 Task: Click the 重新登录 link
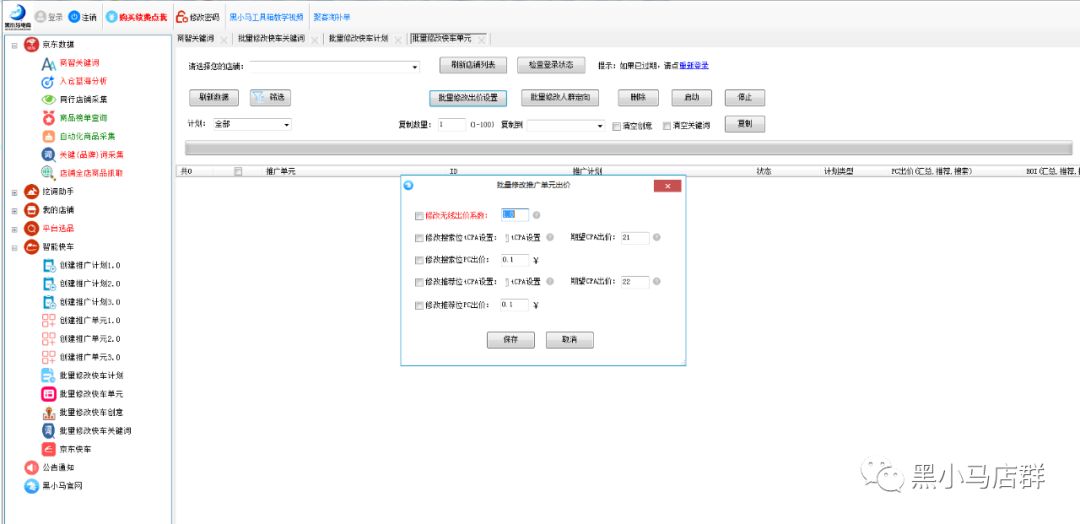click(x=694, y=65)
